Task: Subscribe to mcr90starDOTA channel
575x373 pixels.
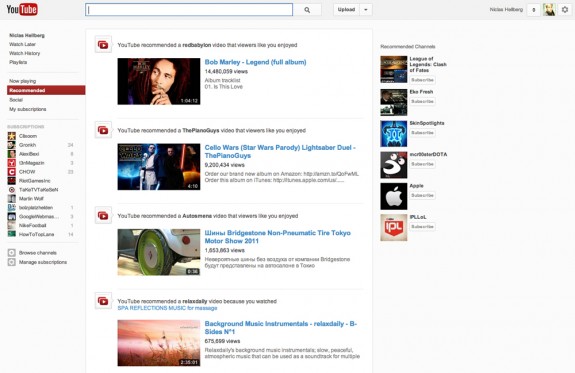Action: [422, 164]
